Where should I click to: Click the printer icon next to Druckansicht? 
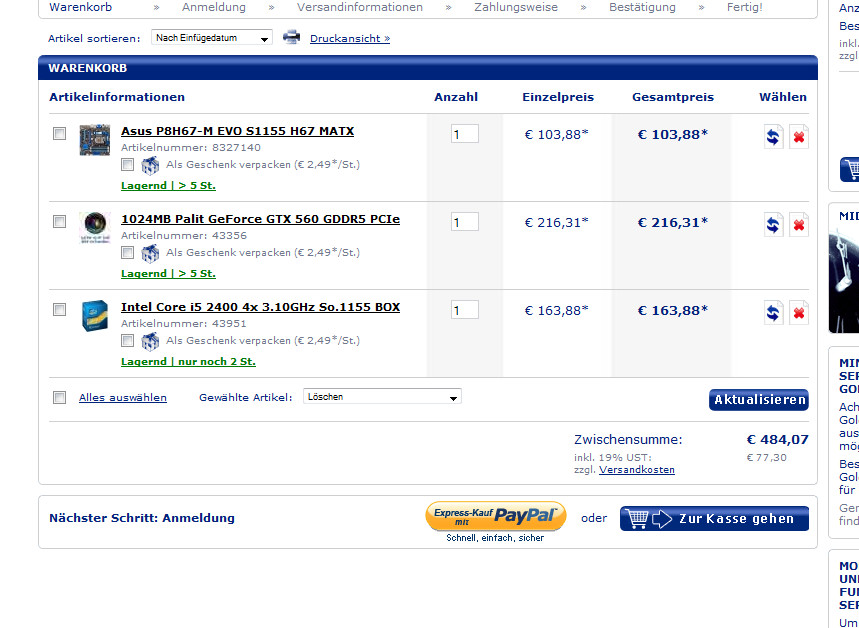coord(291,37)
